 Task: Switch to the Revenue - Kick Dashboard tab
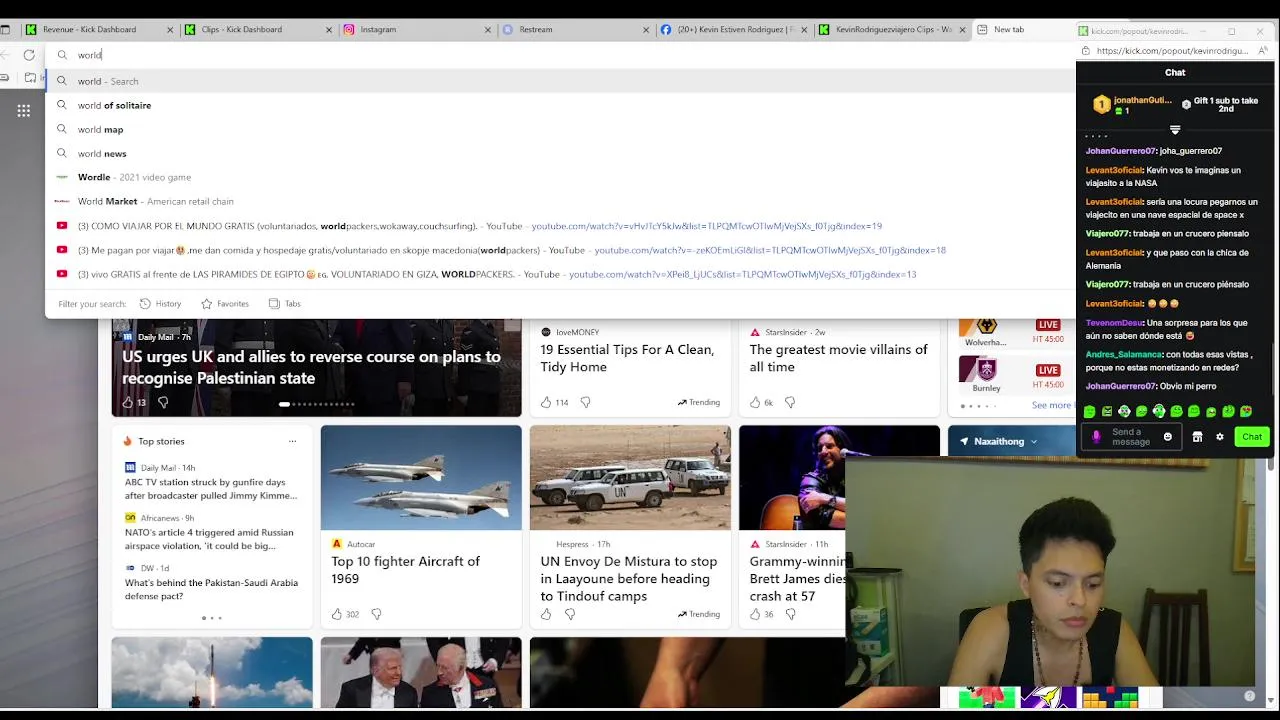(x=88, y=29)
